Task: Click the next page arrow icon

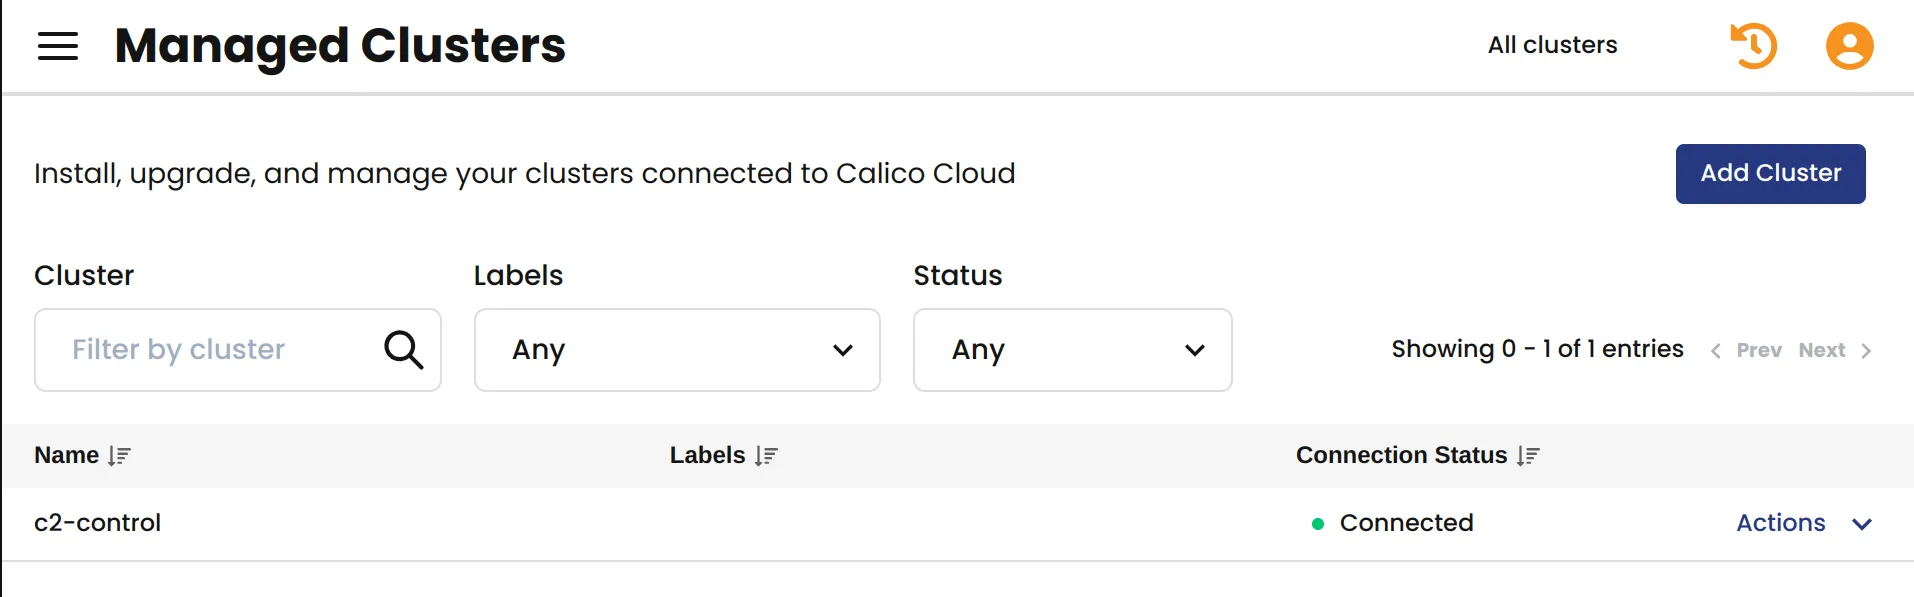Action: pos(1866,351)
